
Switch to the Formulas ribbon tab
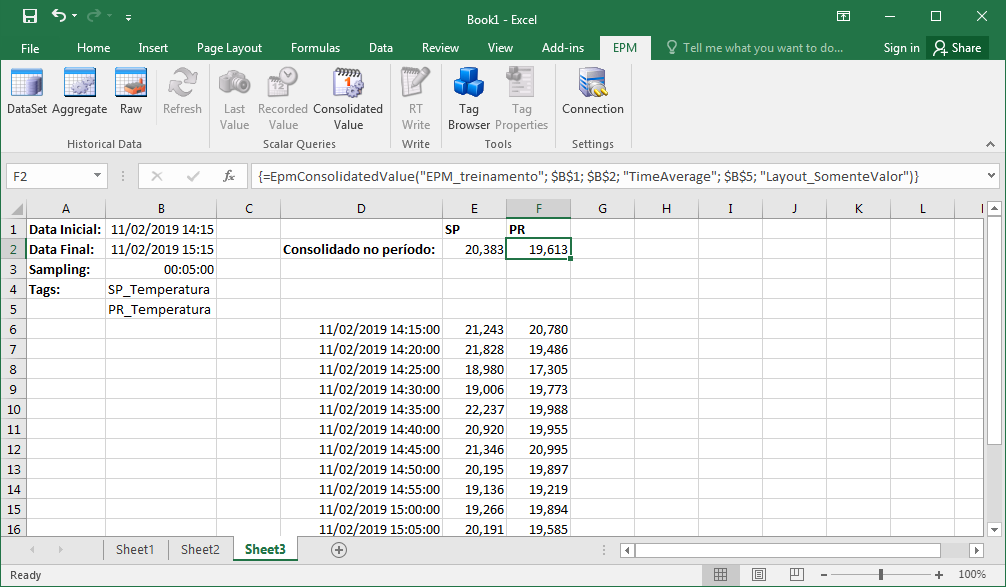pos(315,47)
